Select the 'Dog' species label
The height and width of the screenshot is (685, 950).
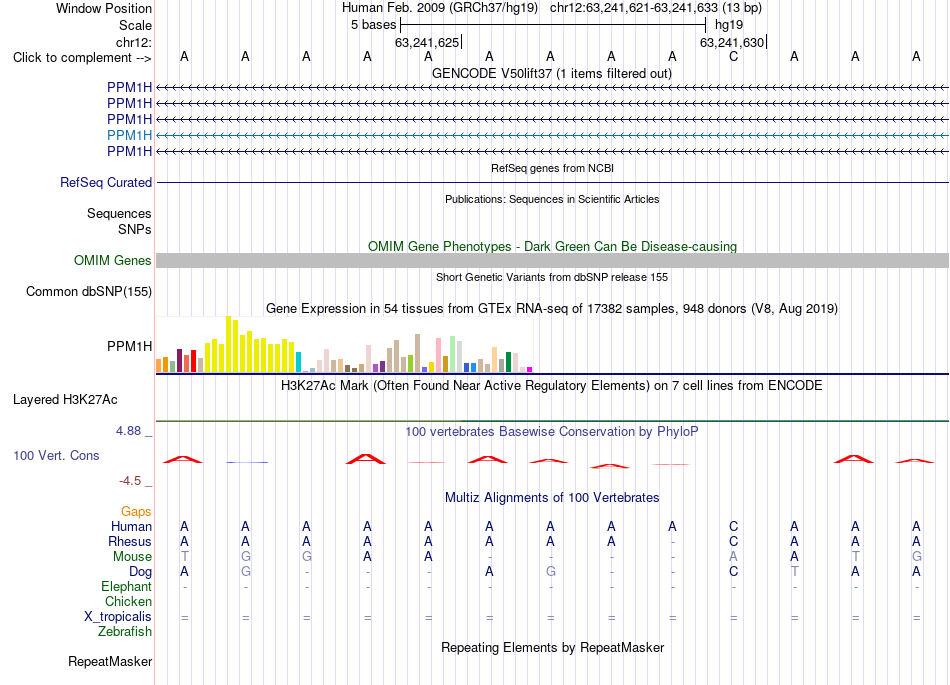click(x=141, y=572)
